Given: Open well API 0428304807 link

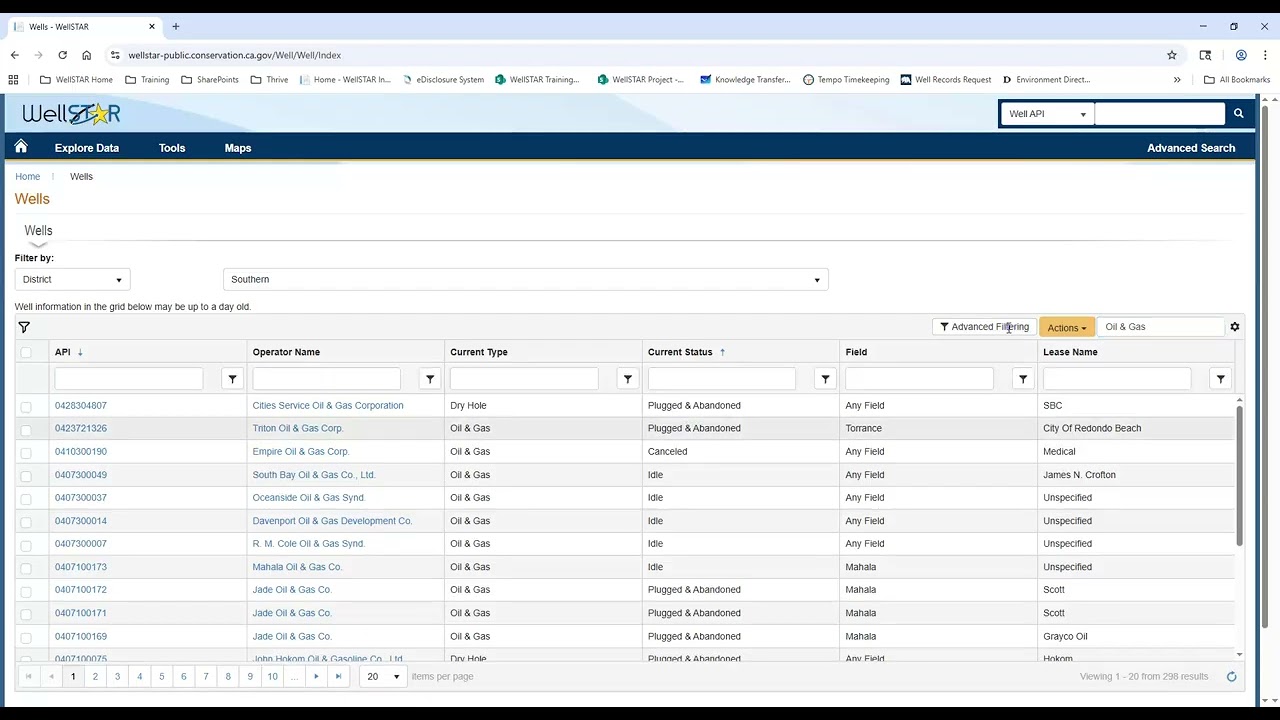Looking at the screenshot, I should click(81, 406).
